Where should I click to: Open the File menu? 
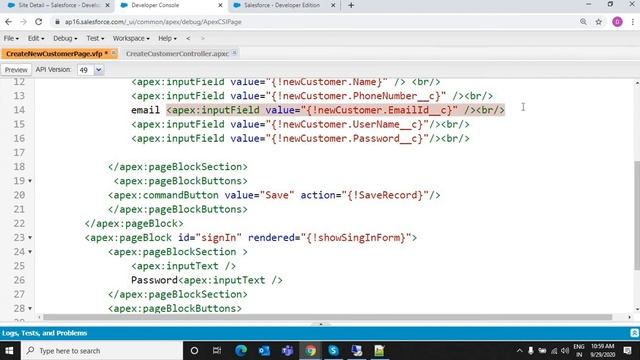click(x=11, y=38)
